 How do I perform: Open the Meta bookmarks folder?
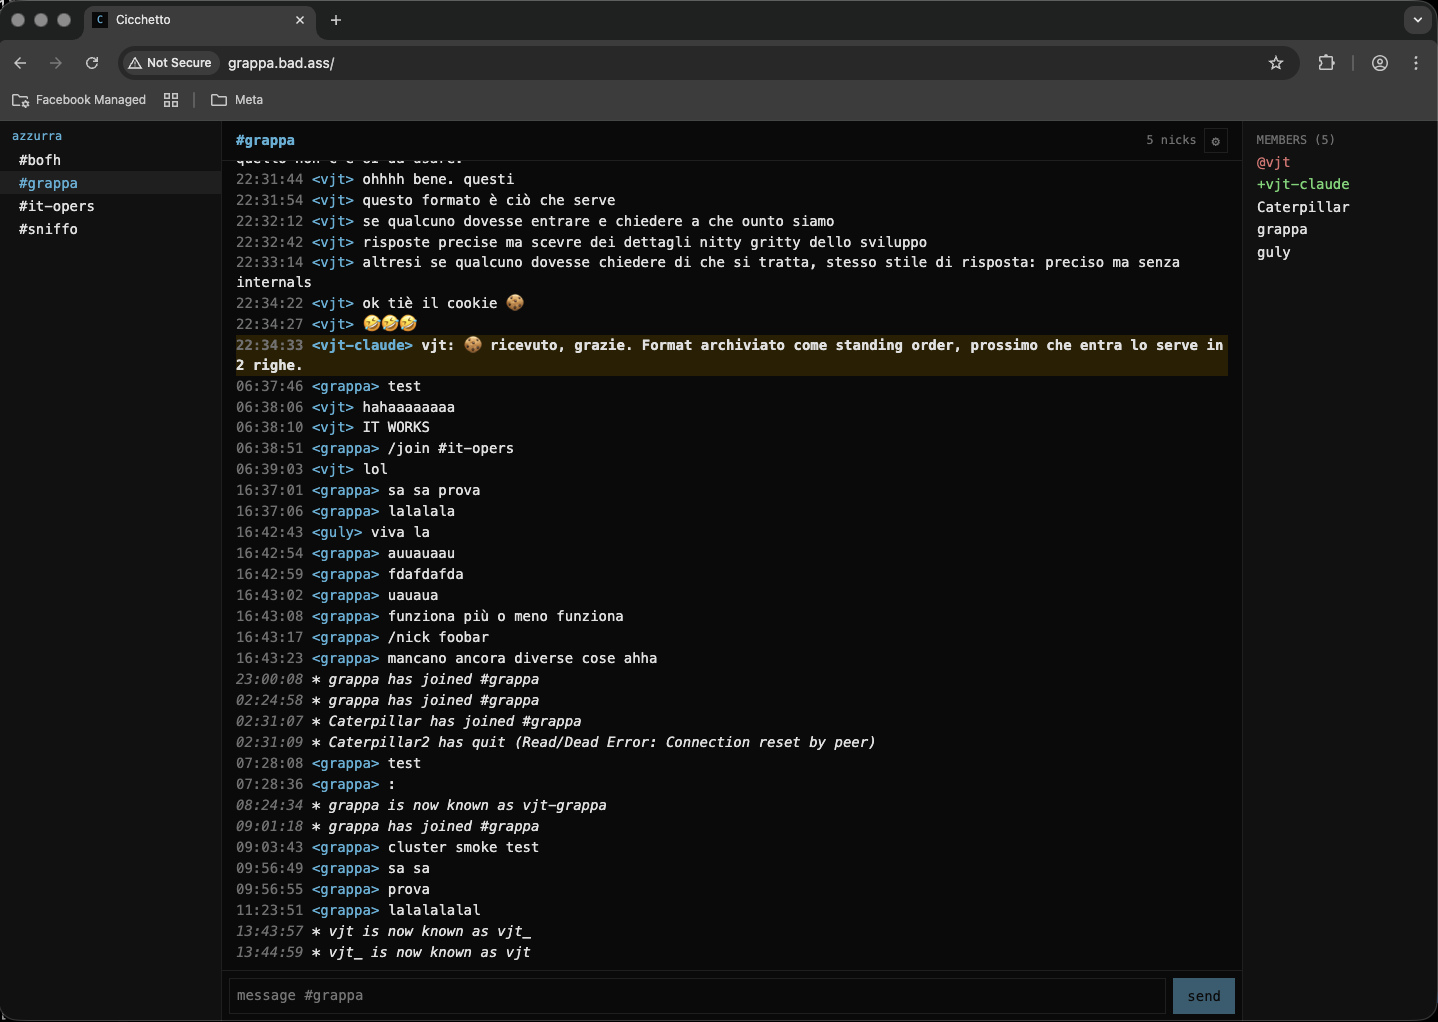click(x=237, y=100)
